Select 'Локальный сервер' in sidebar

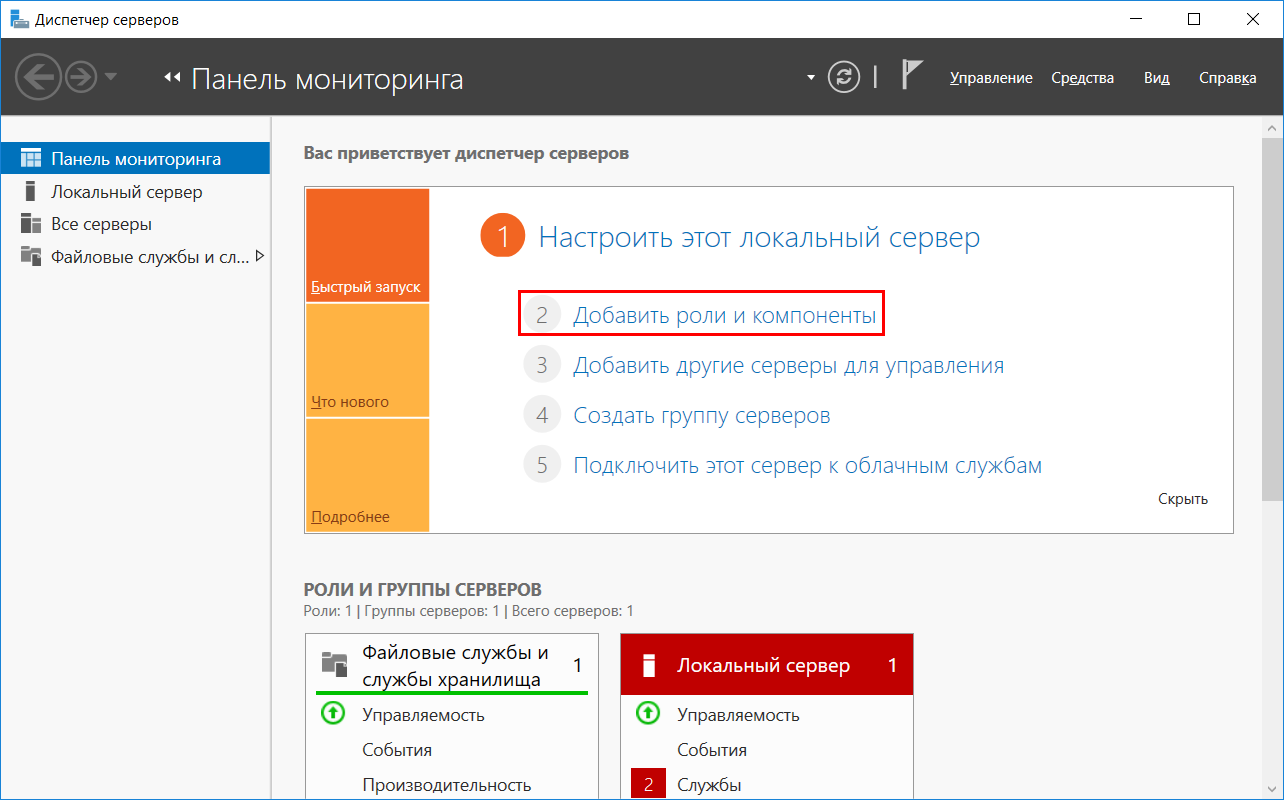click(126, 192)
